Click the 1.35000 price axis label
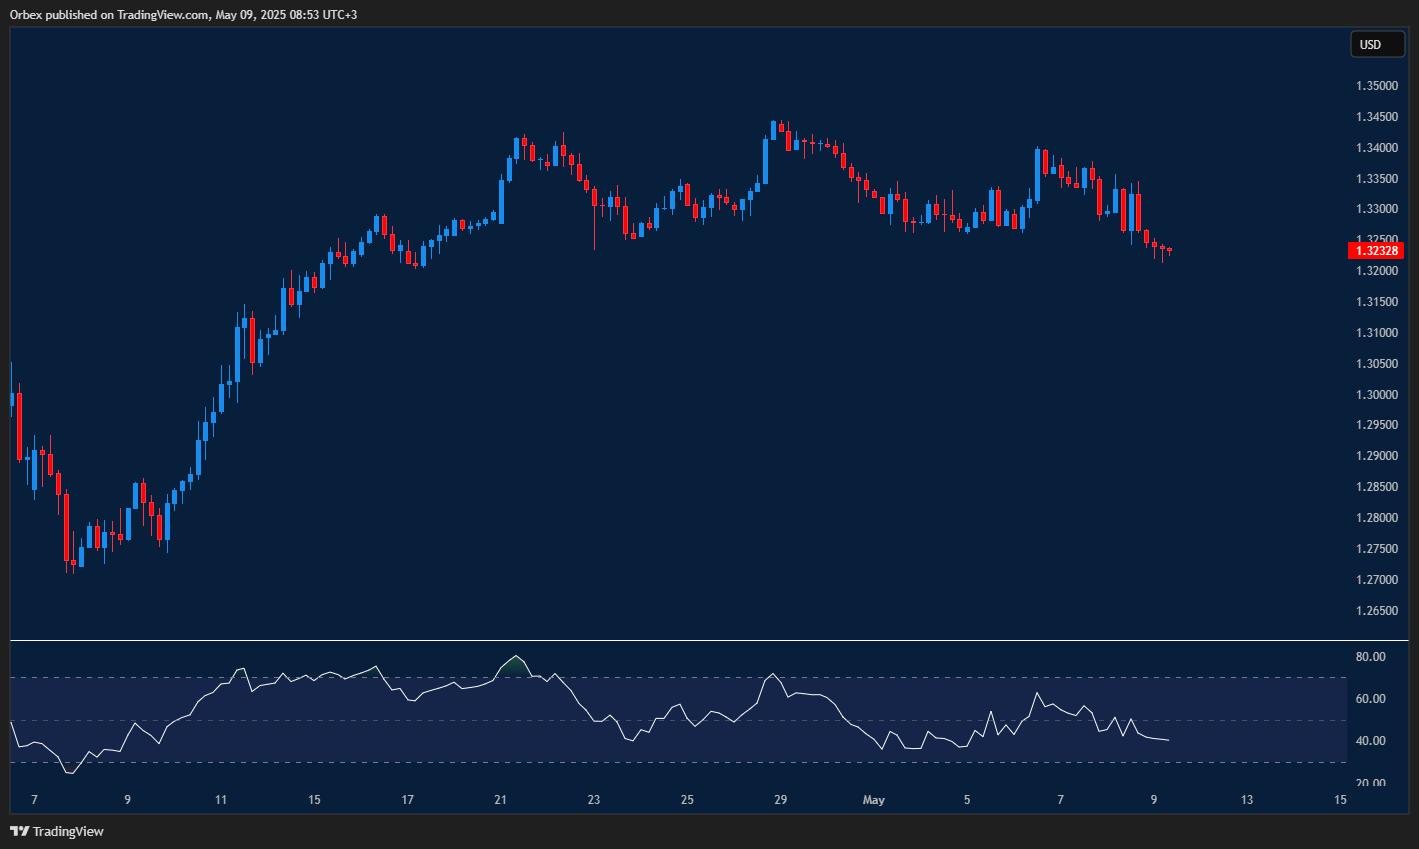Image resolution: width=1419 pixels, height=849 pixels. [x=1377, y=86]
